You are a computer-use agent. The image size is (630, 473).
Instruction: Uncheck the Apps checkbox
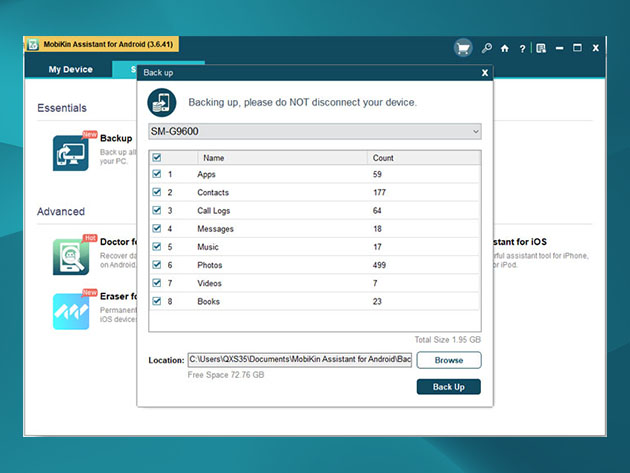click(157, 174)
